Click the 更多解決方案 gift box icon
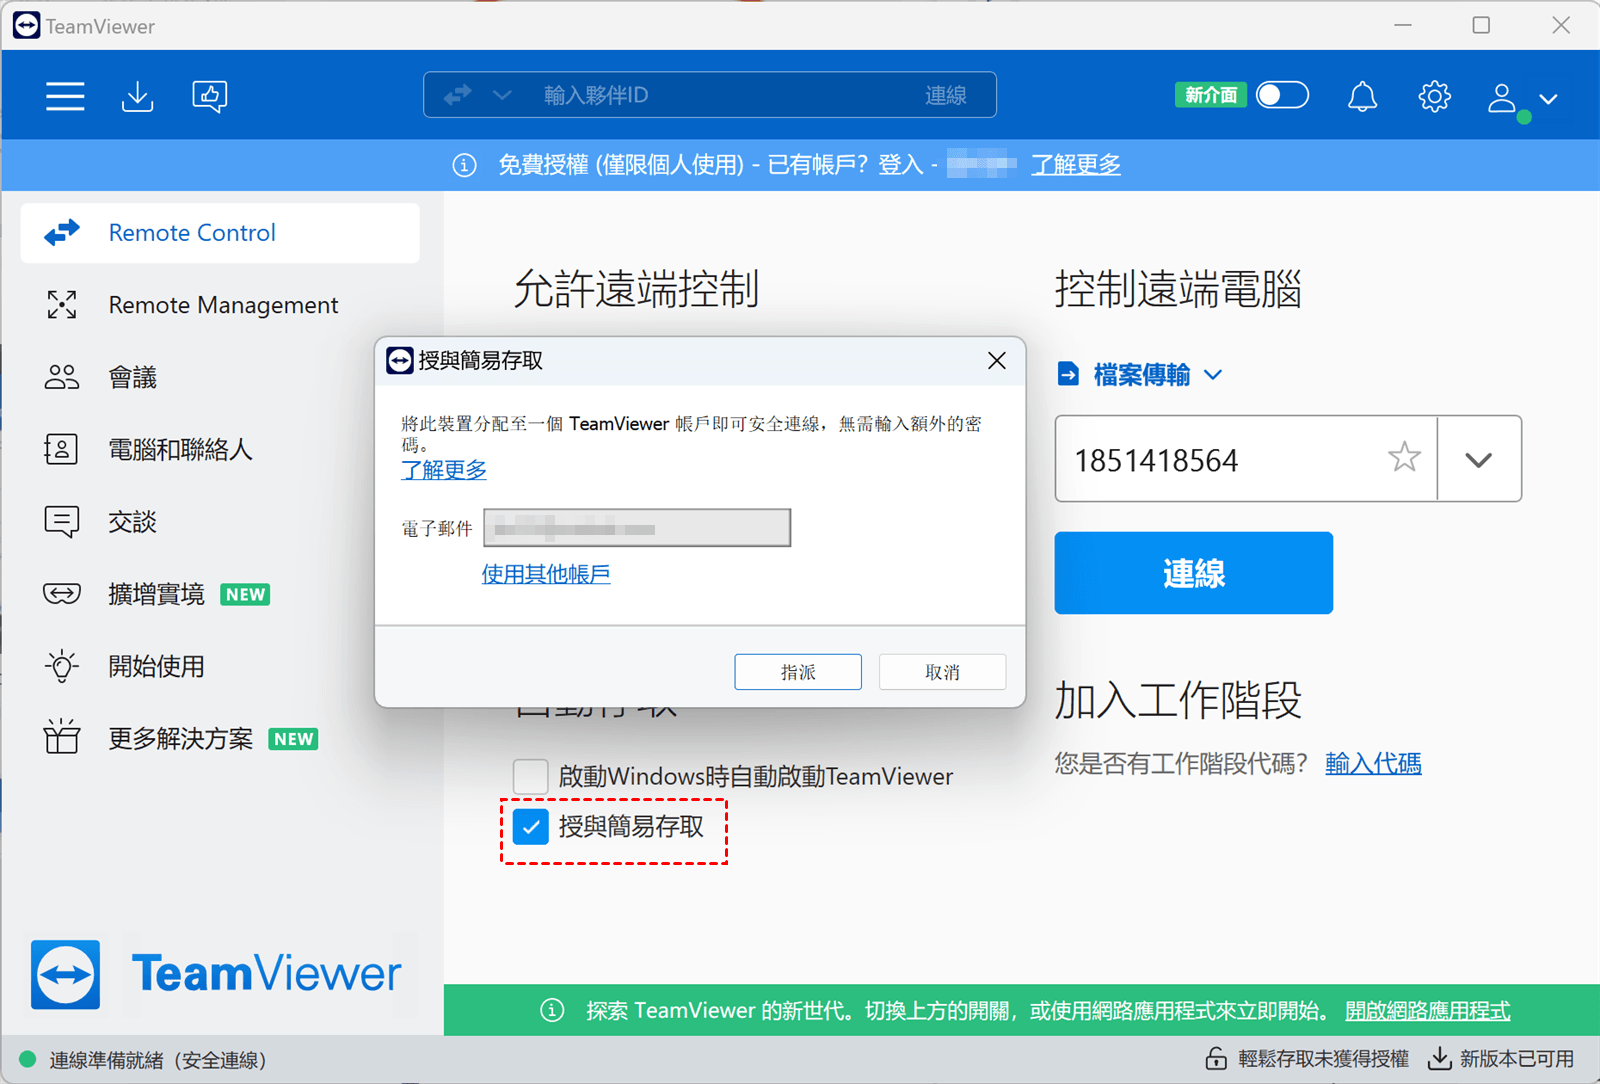This screenshot has width=1600, height=1084. 62,737
